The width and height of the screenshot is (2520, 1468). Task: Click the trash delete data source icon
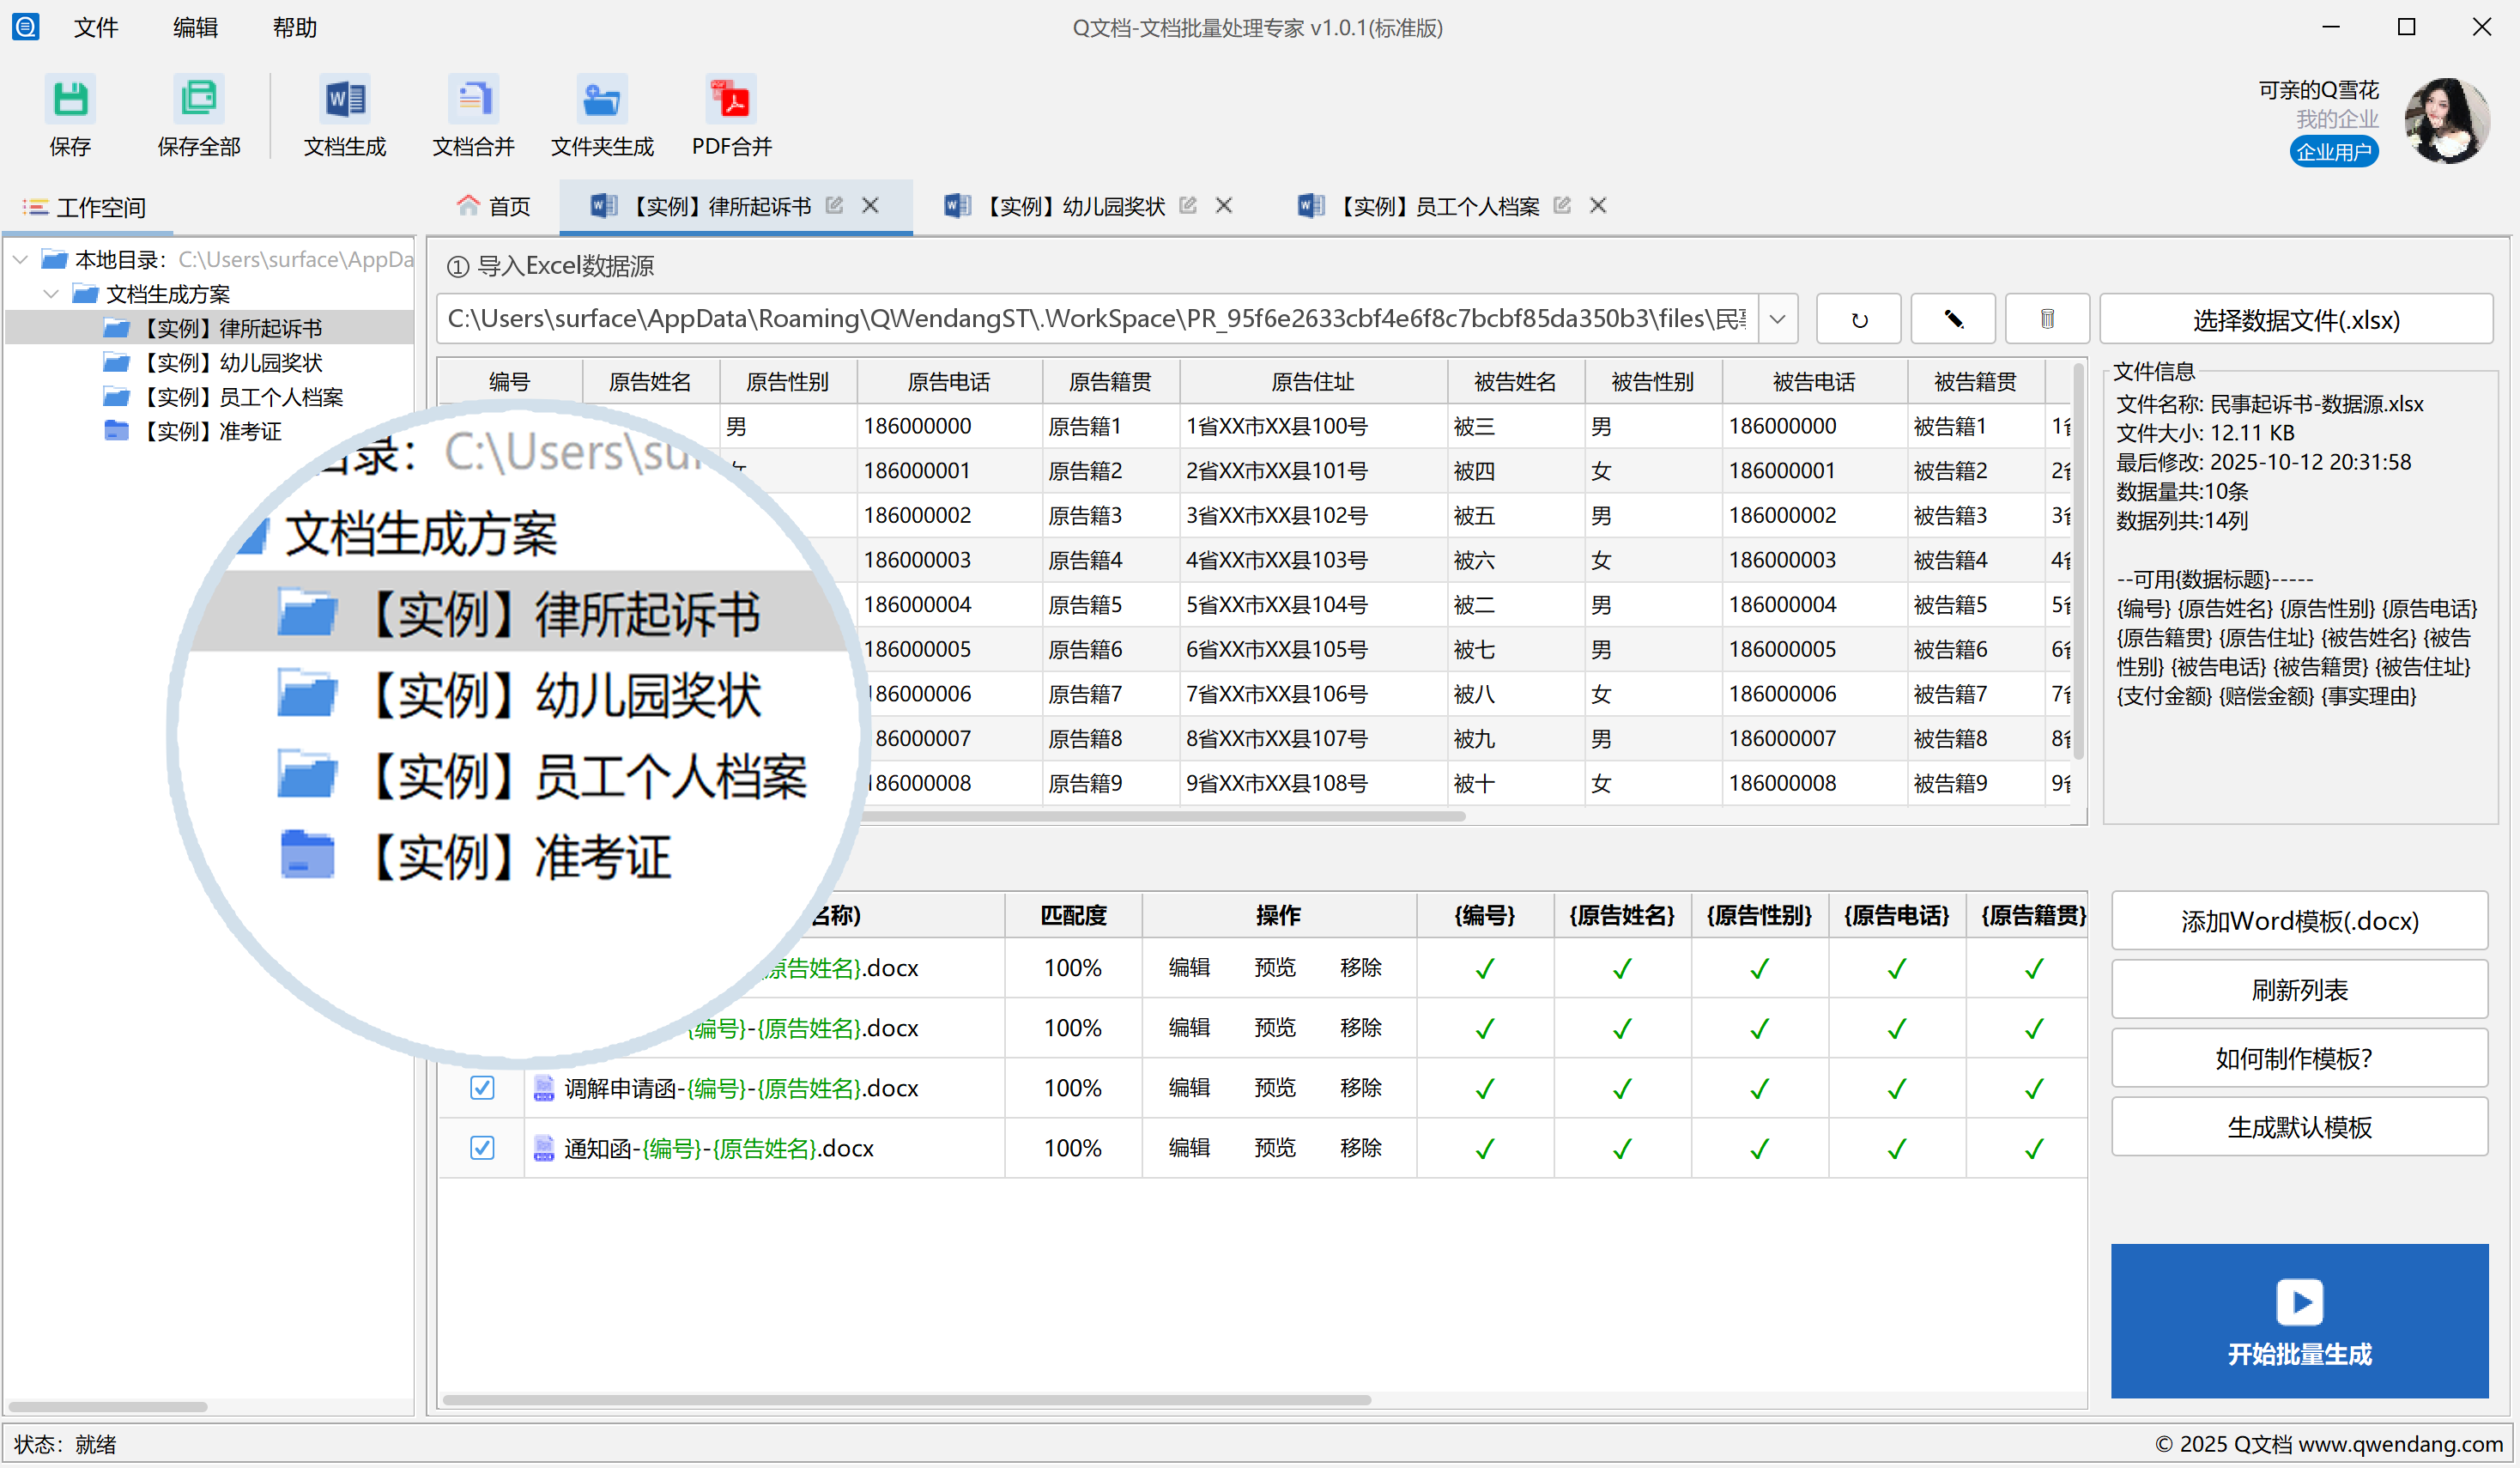pyautogui.click(x=2046, y=320)
